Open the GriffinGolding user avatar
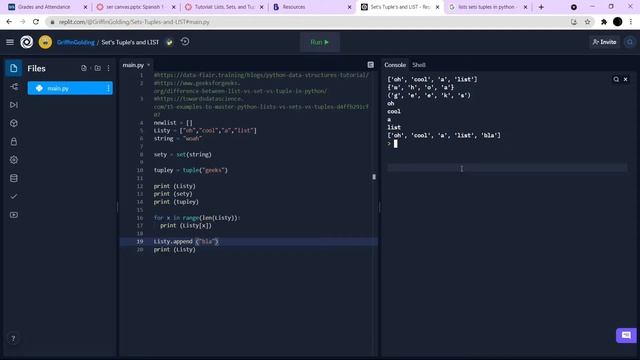 (45, 42)
